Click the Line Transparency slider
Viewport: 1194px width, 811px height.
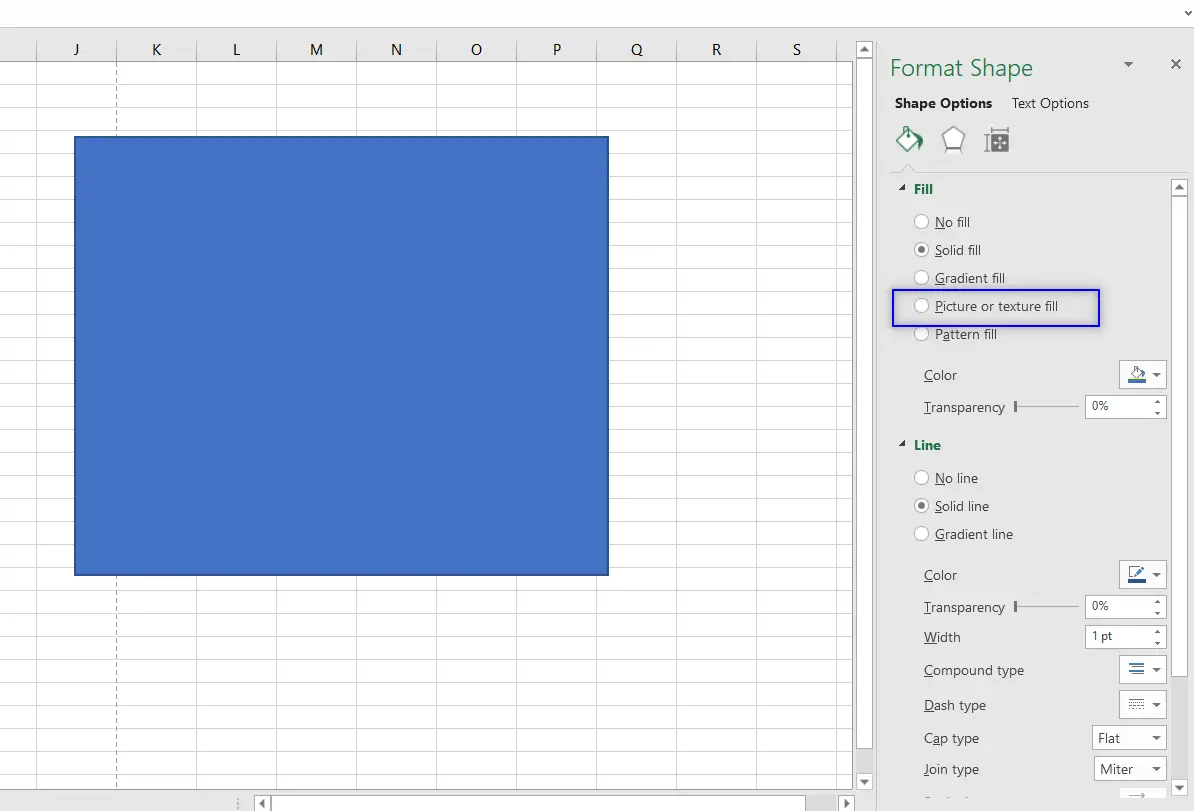coord(1046,607)
